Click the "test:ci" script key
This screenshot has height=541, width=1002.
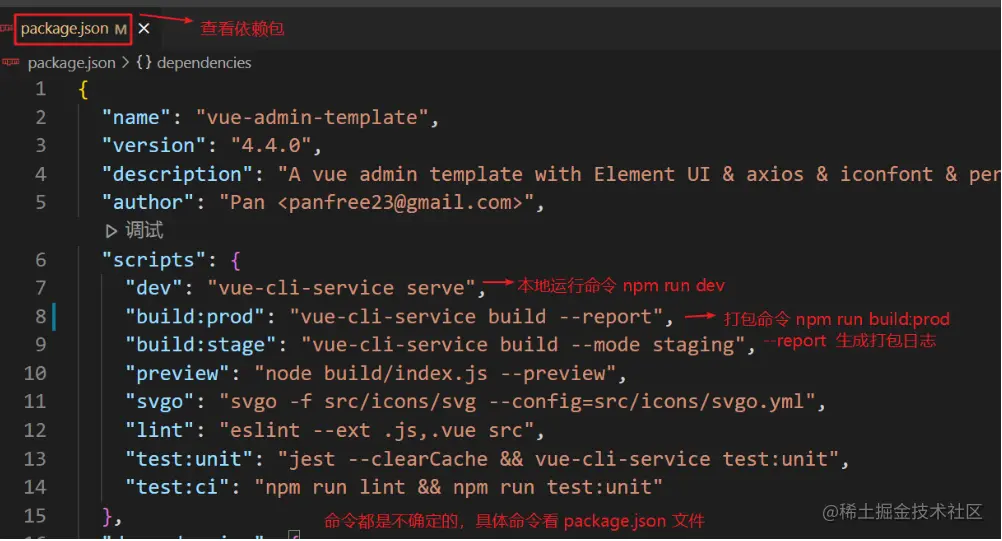[x=177, y=487]
